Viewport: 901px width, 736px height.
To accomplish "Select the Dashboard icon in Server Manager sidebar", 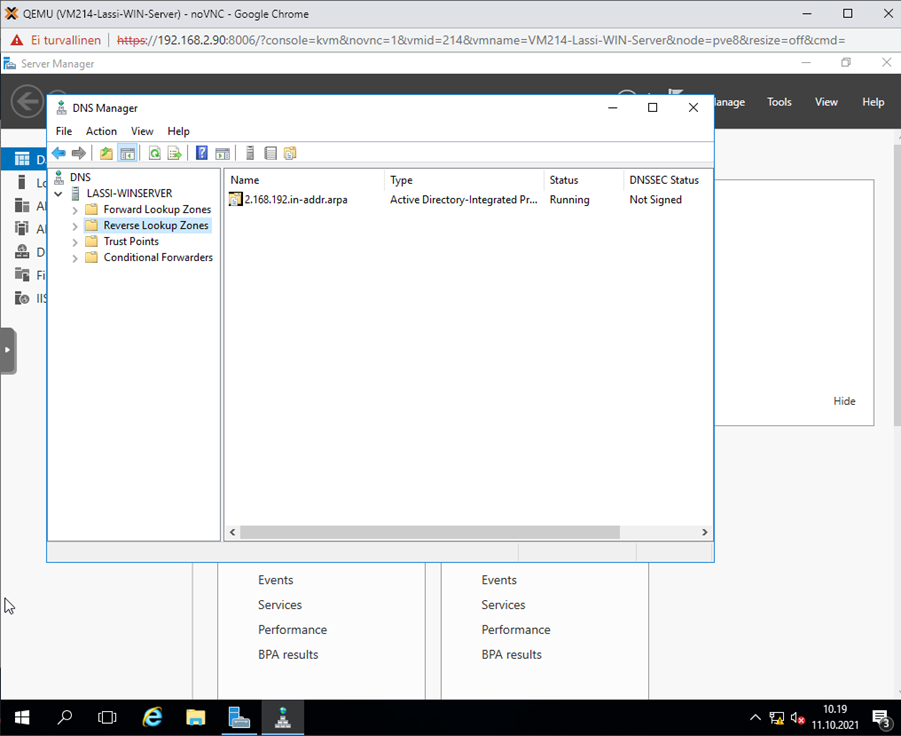I will tap(22, 159).
